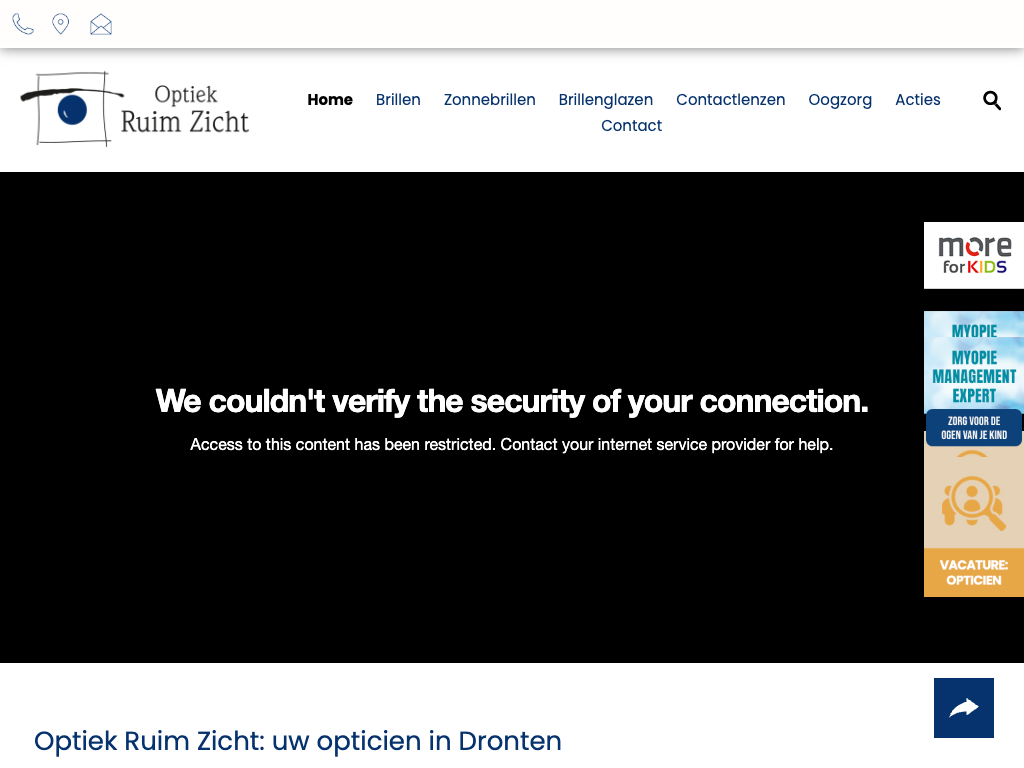
Task: Click the share arrow button
Action: click(964, 708)
